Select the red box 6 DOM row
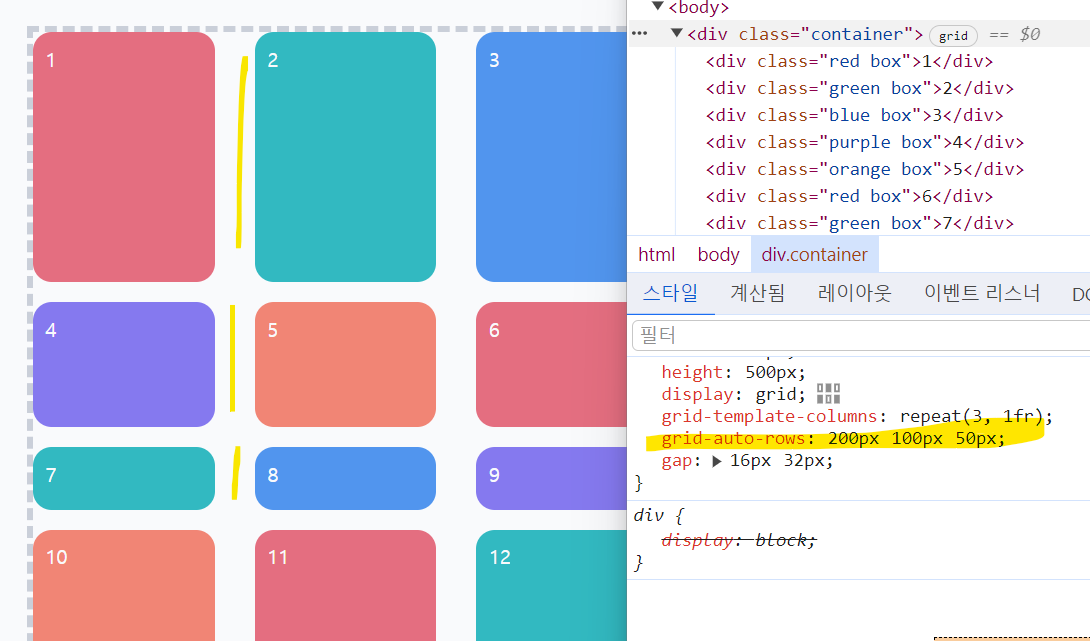This screenshot has width=1090, height=641. pyautogui.click(x=849, y=197)
